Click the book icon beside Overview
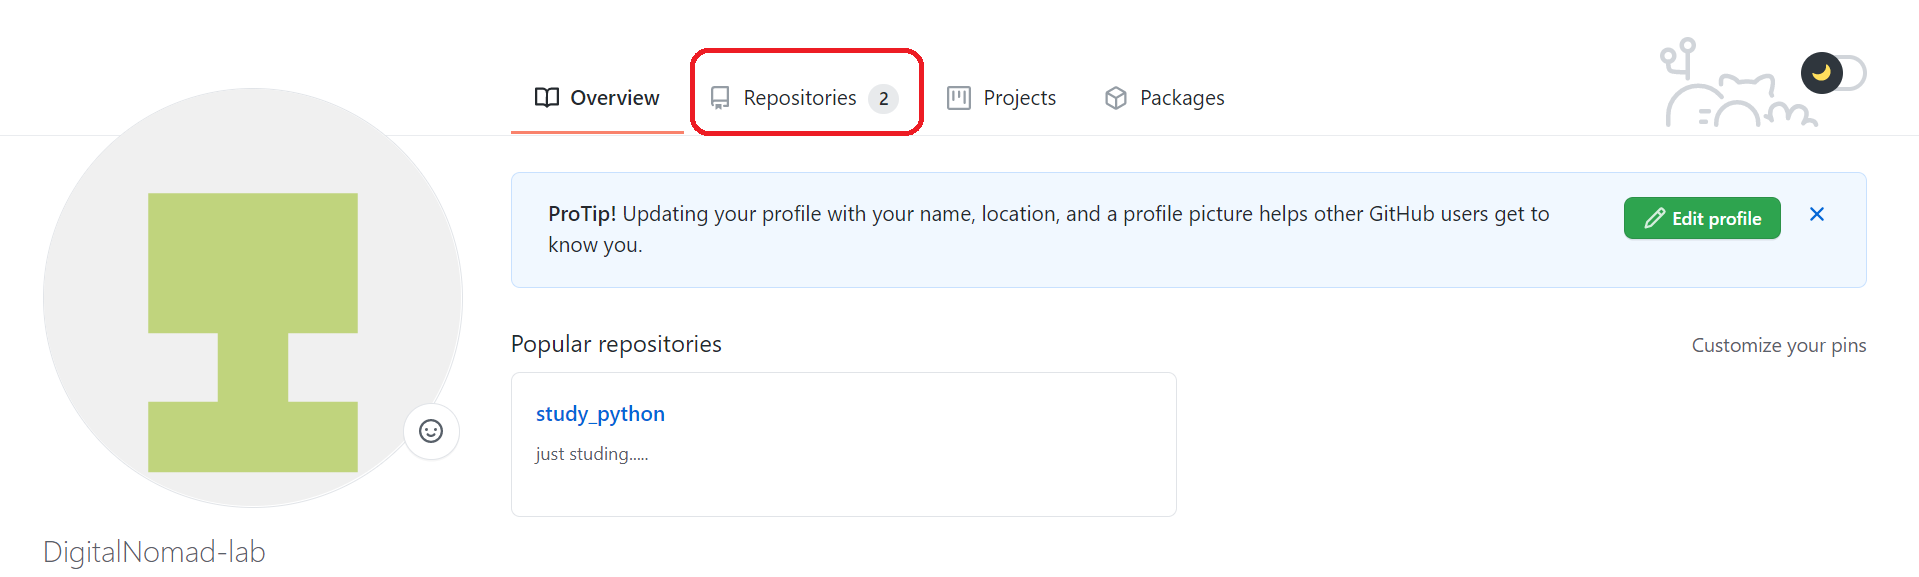Image resolution: width=1919 pixels, height=577 pixels. pyautogui.click(x=546, y=97)
